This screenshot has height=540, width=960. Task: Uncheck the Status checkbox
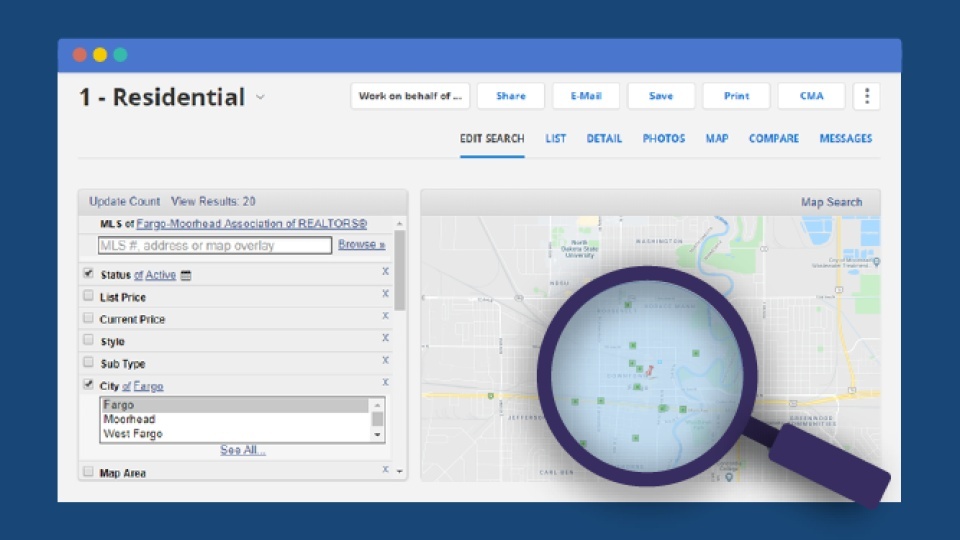tap(88, 273)
